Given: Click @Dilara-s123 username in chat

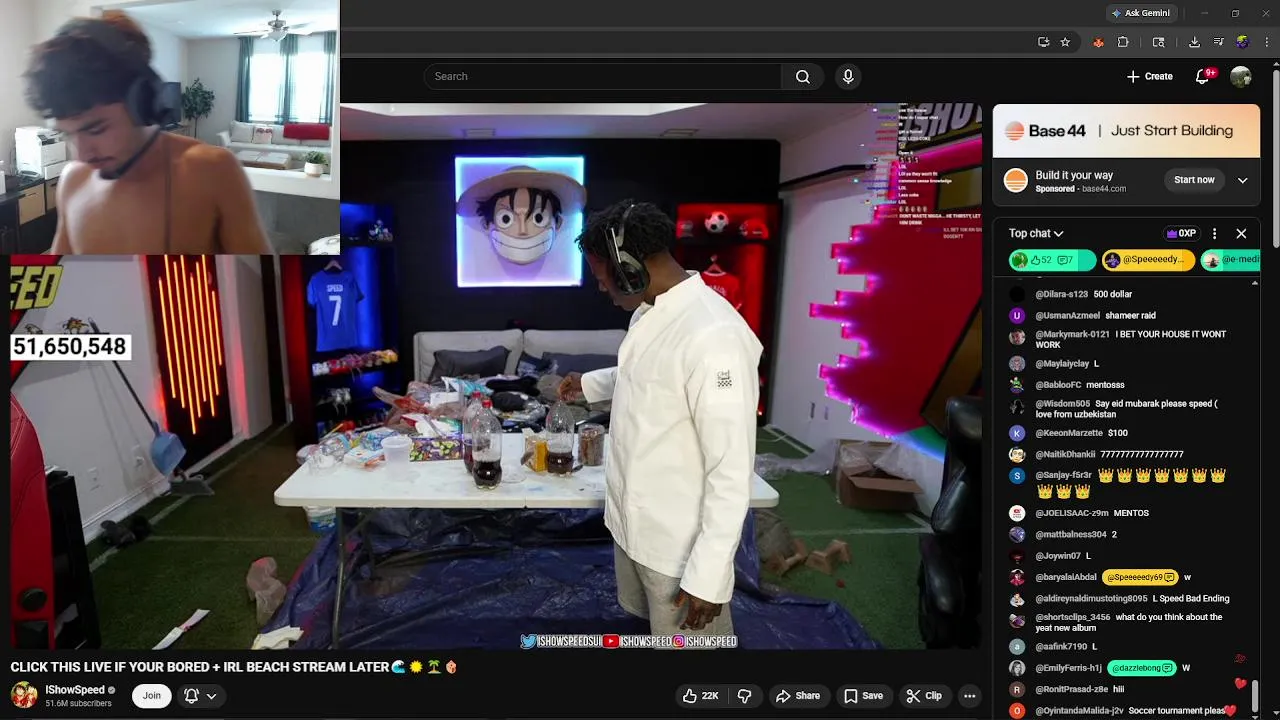Looking at the screenshot, I should [1061, 295].
